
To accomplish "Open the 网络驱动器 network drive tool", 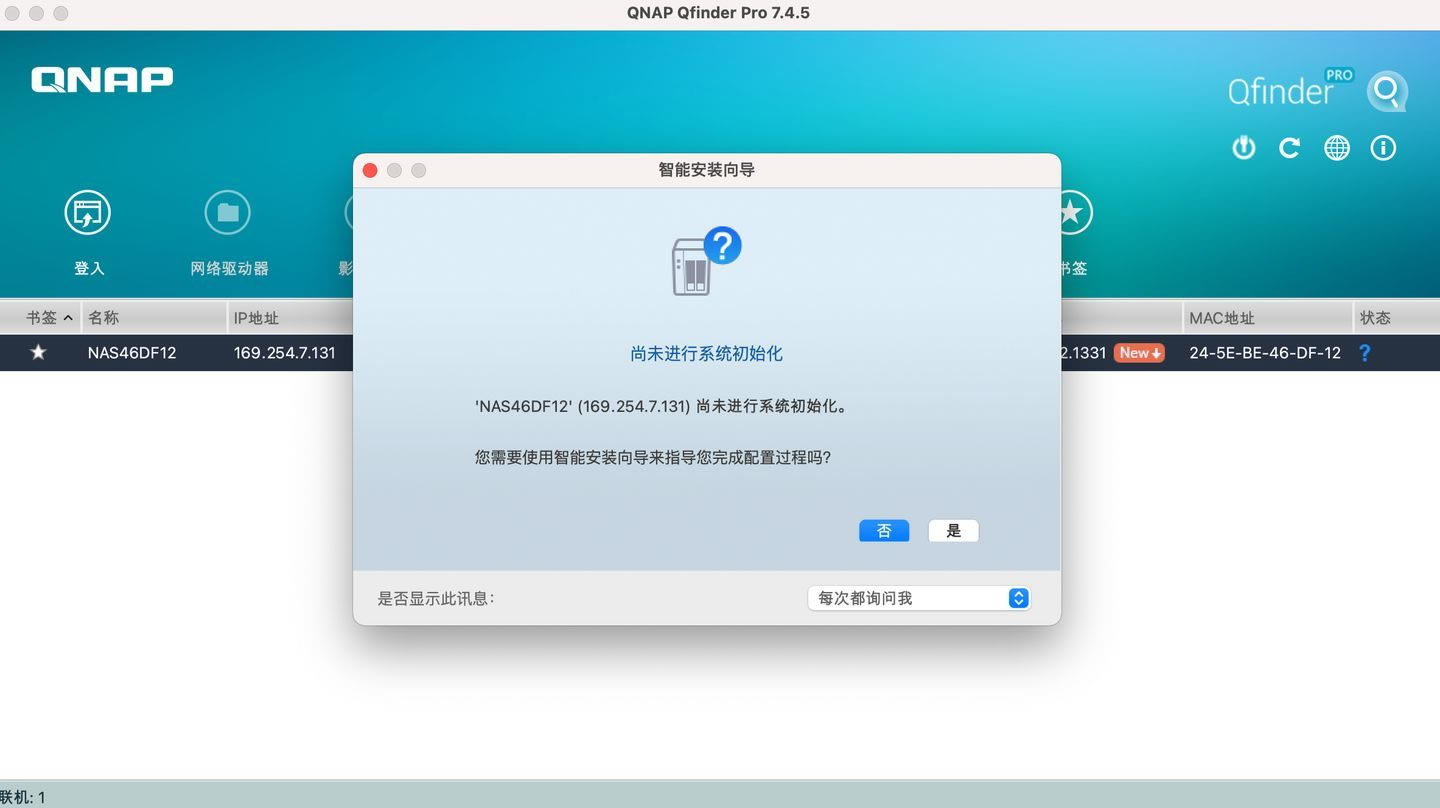I will tap(228, 212).
